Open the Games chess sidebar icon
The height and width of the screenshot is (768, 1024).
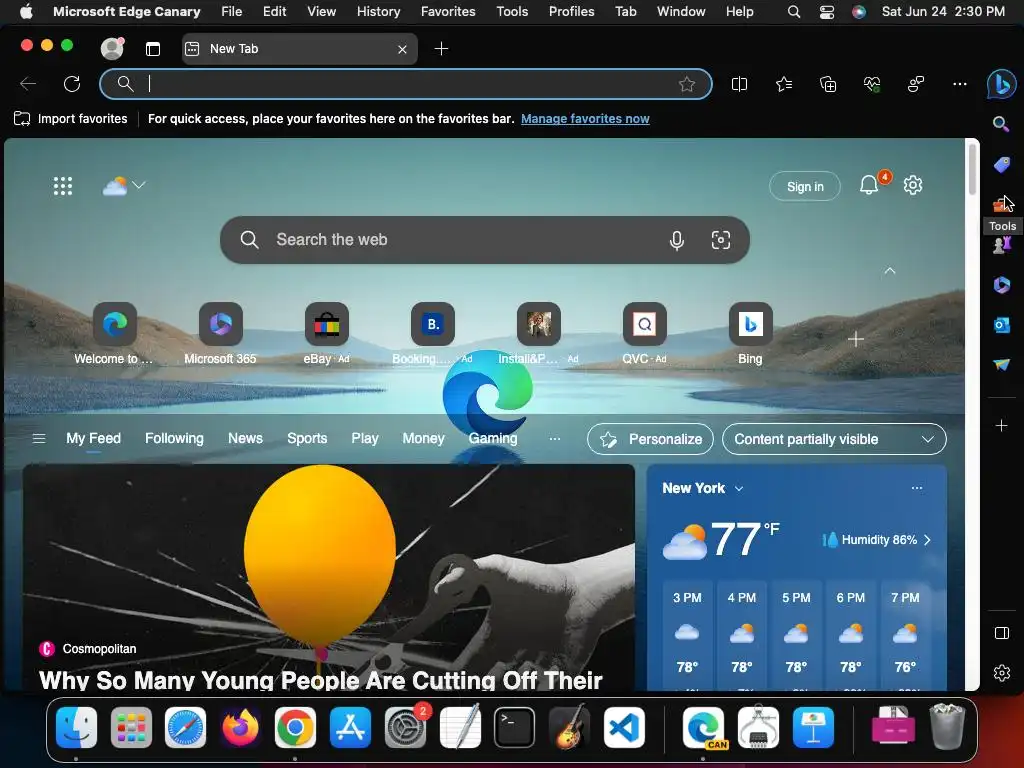point(1001,246)
